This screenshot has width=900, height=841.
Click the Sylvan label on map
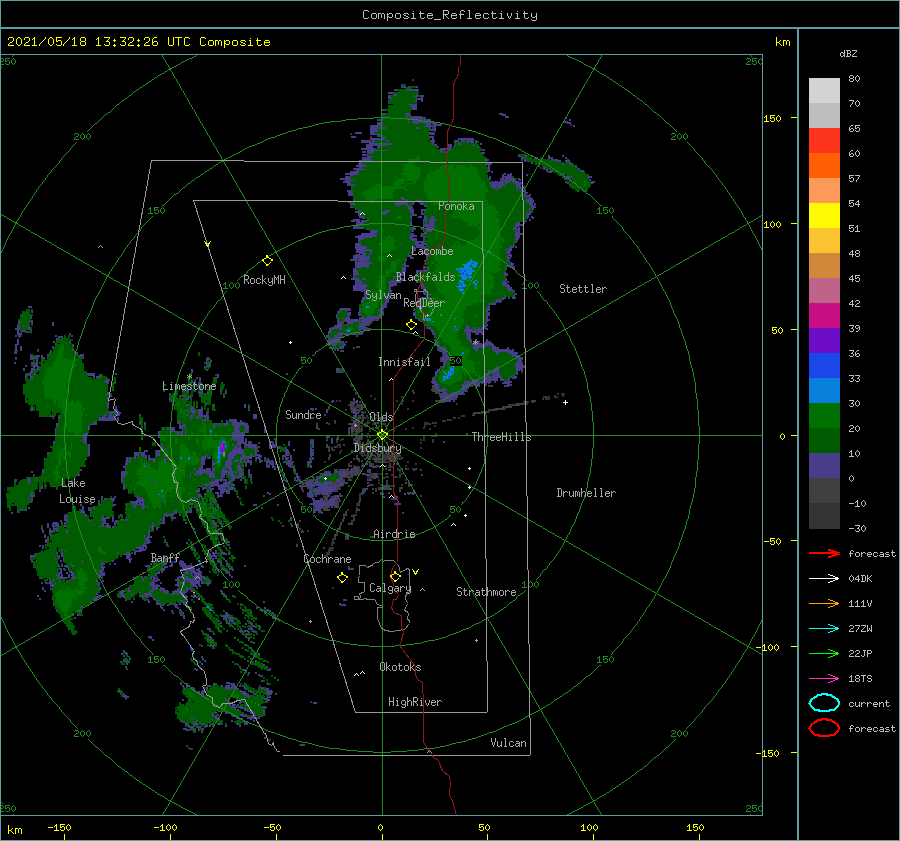pyautogui.click(x=383, y=296)
